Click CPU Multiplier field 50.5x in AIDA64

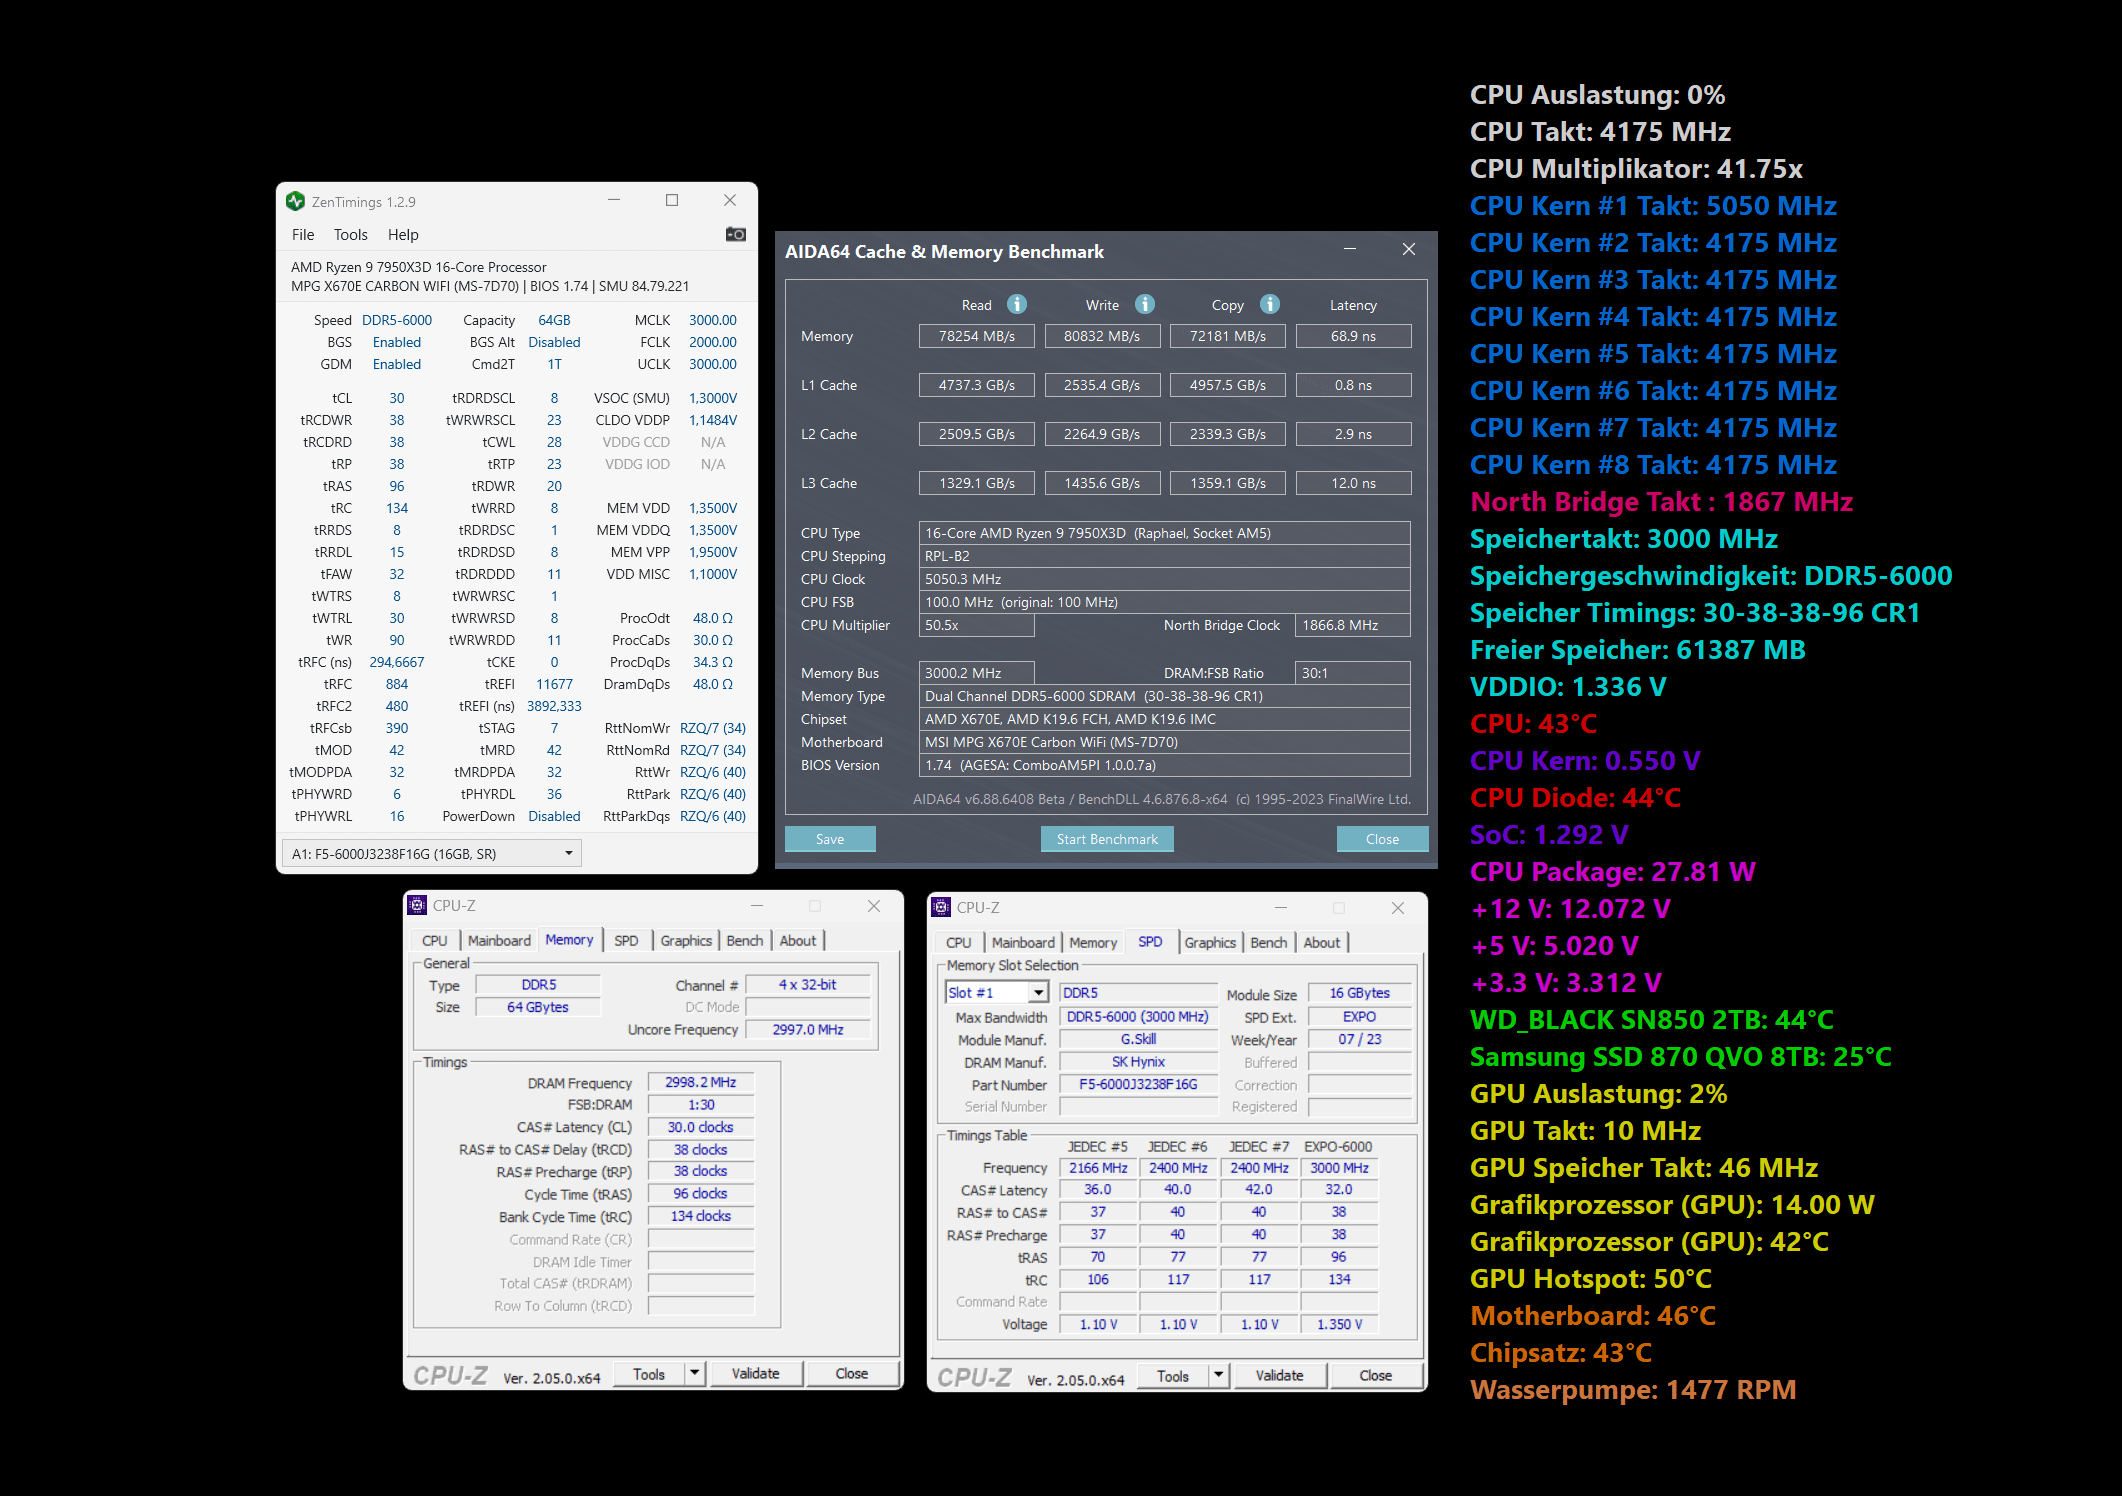(977, 625)
